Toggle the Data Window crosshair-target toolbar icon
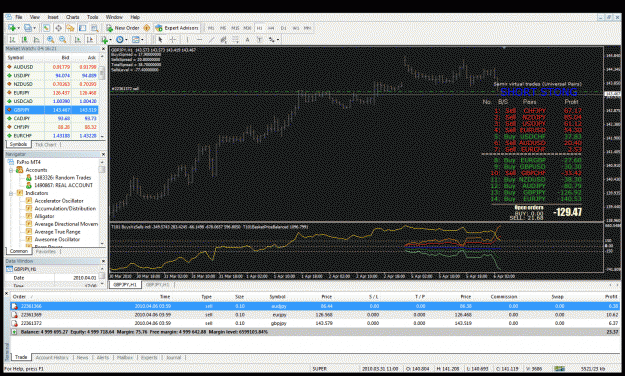Viewport: 625px width, 376px height. (x=58, y=28)
